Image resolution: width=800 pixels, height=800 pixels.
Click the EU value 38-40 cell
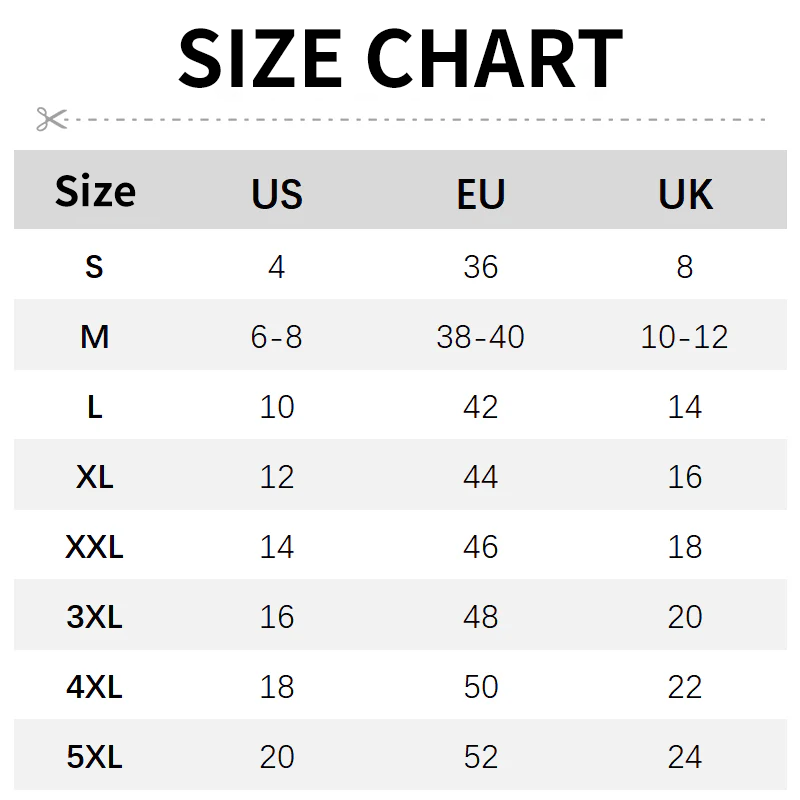coord(481,337)
